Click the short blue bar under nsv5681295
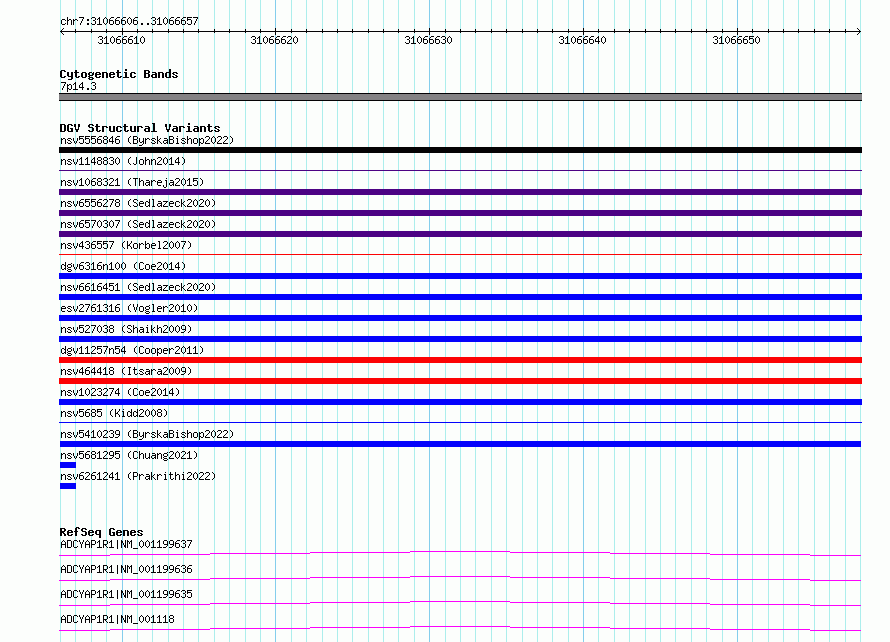 (68, 465)
